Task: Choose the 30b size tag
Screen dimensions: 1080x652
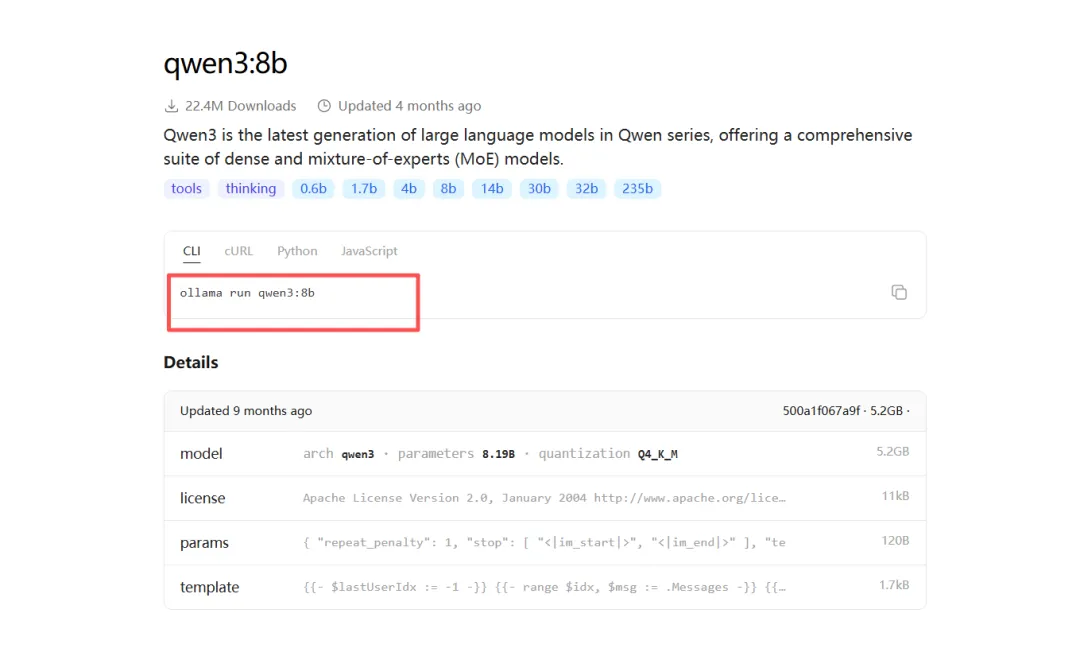Action: tap(539, 189)
